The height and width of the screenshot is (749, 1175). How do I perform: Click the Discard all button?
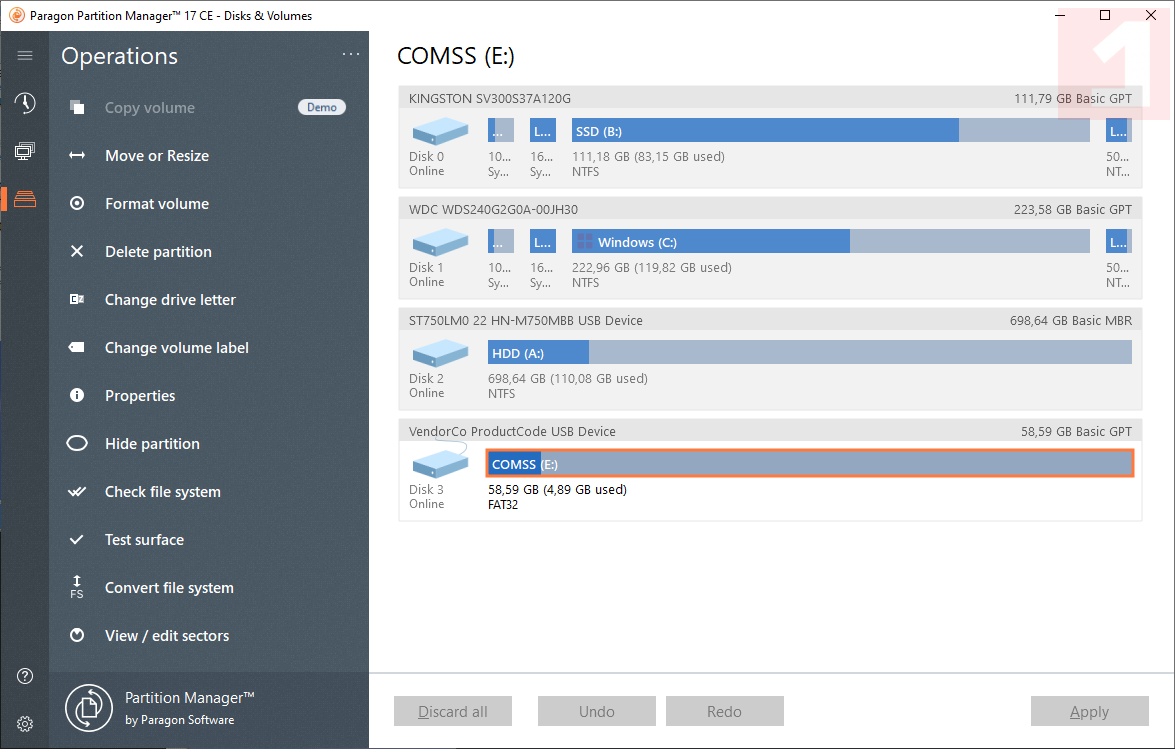pyautogui.click(x=453, y=711)
